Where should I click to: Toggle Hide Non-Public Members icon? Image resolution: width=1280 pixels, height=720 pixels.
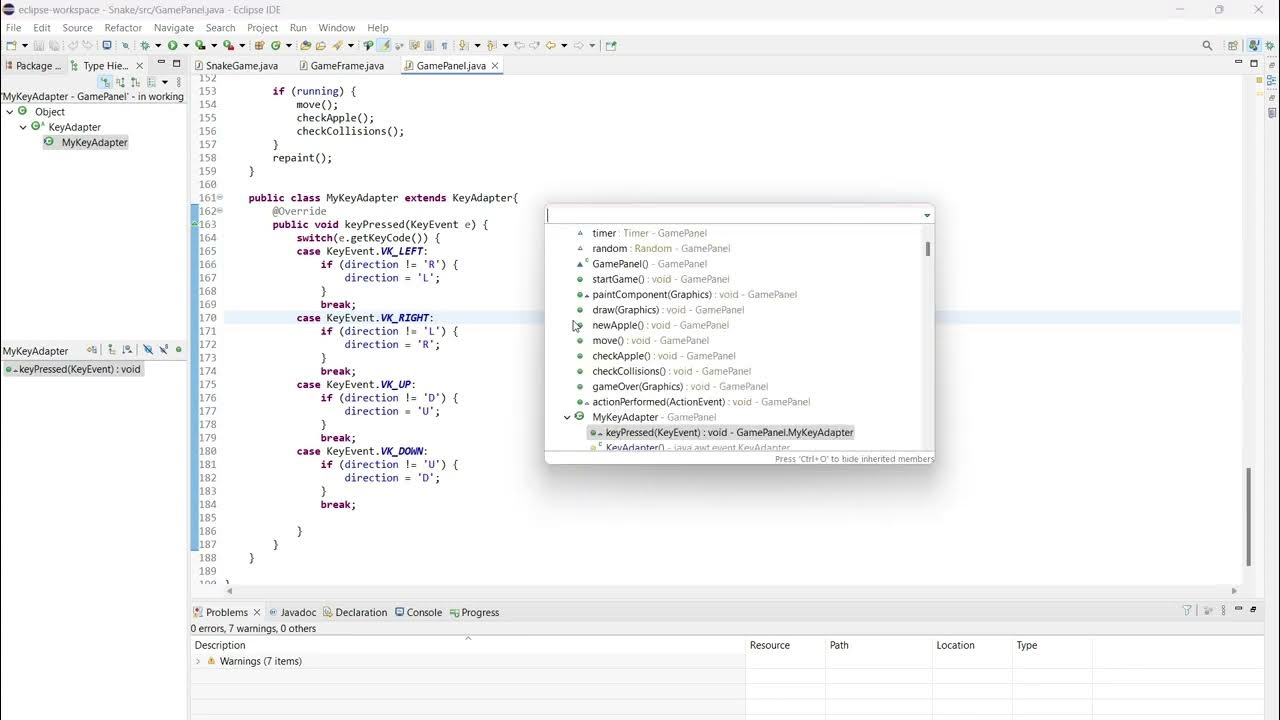(x=179, y=350)
